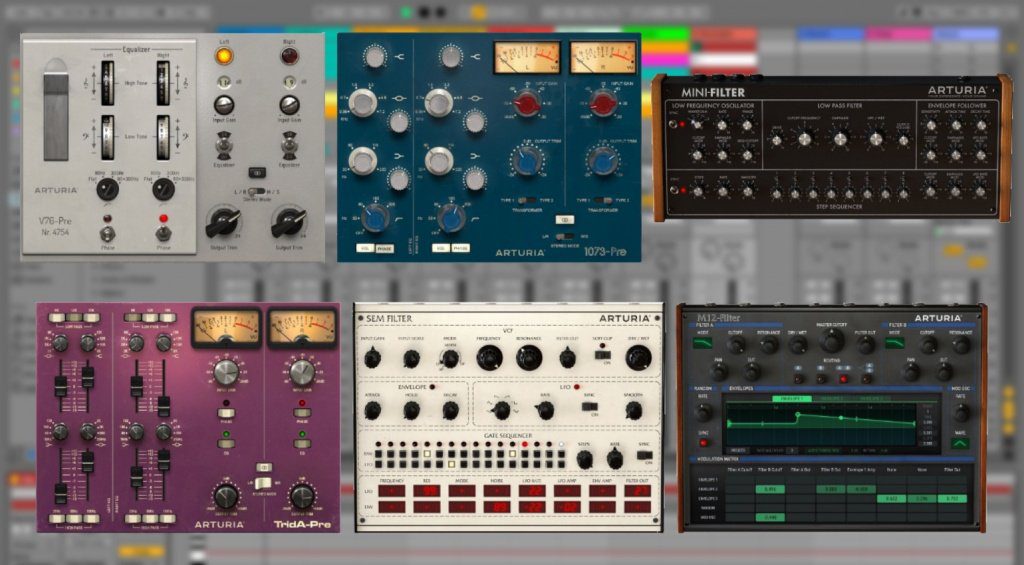Click the right channel PHASE button on 1073-Pre
This screenshot has width=1024, height=565.
(x=460, y=248)
